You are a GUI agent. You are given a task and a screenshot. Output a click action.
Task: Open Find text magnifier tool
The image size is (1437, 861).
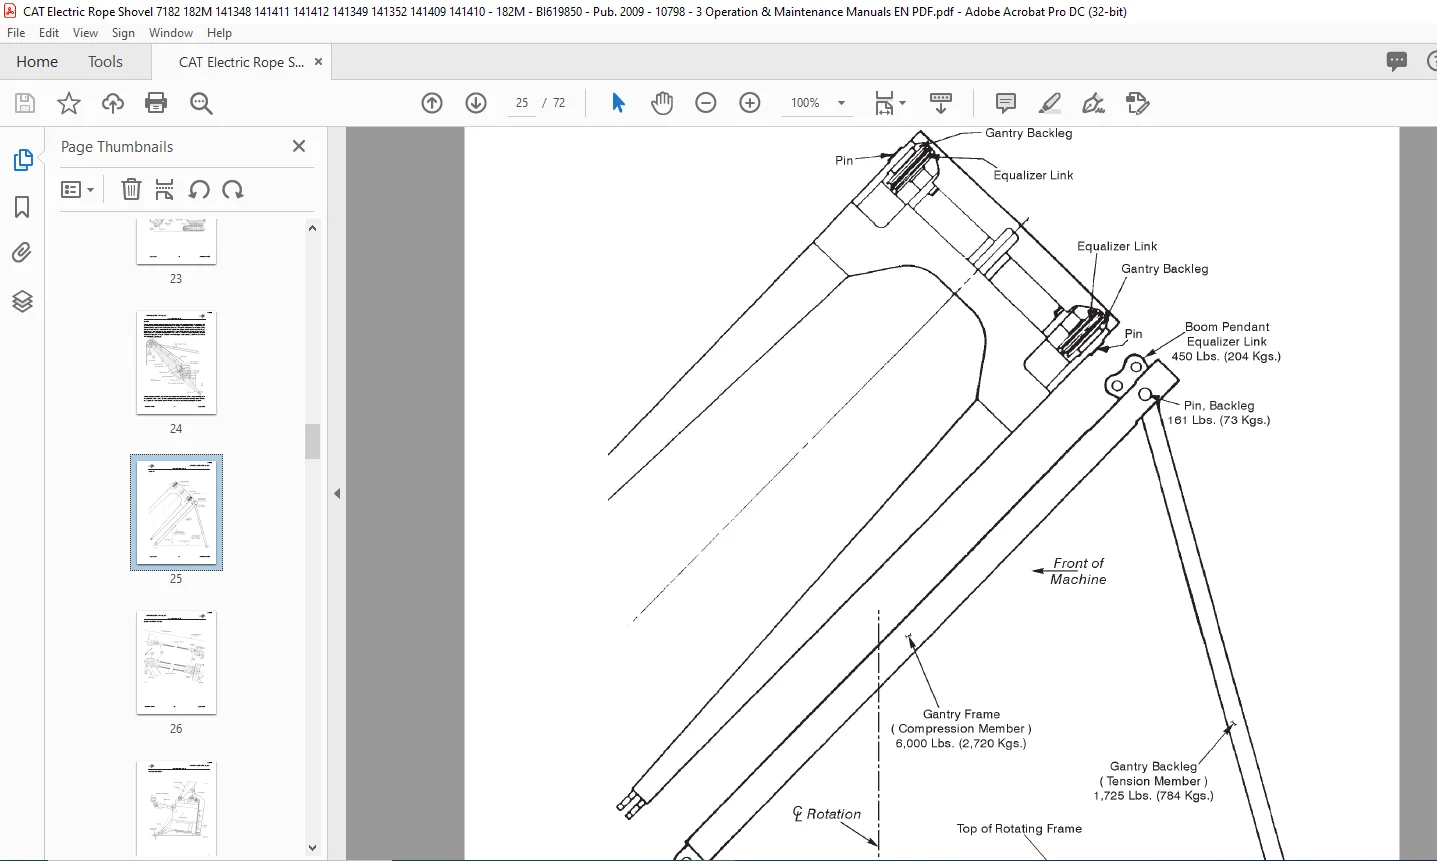(x=201, y=103)
